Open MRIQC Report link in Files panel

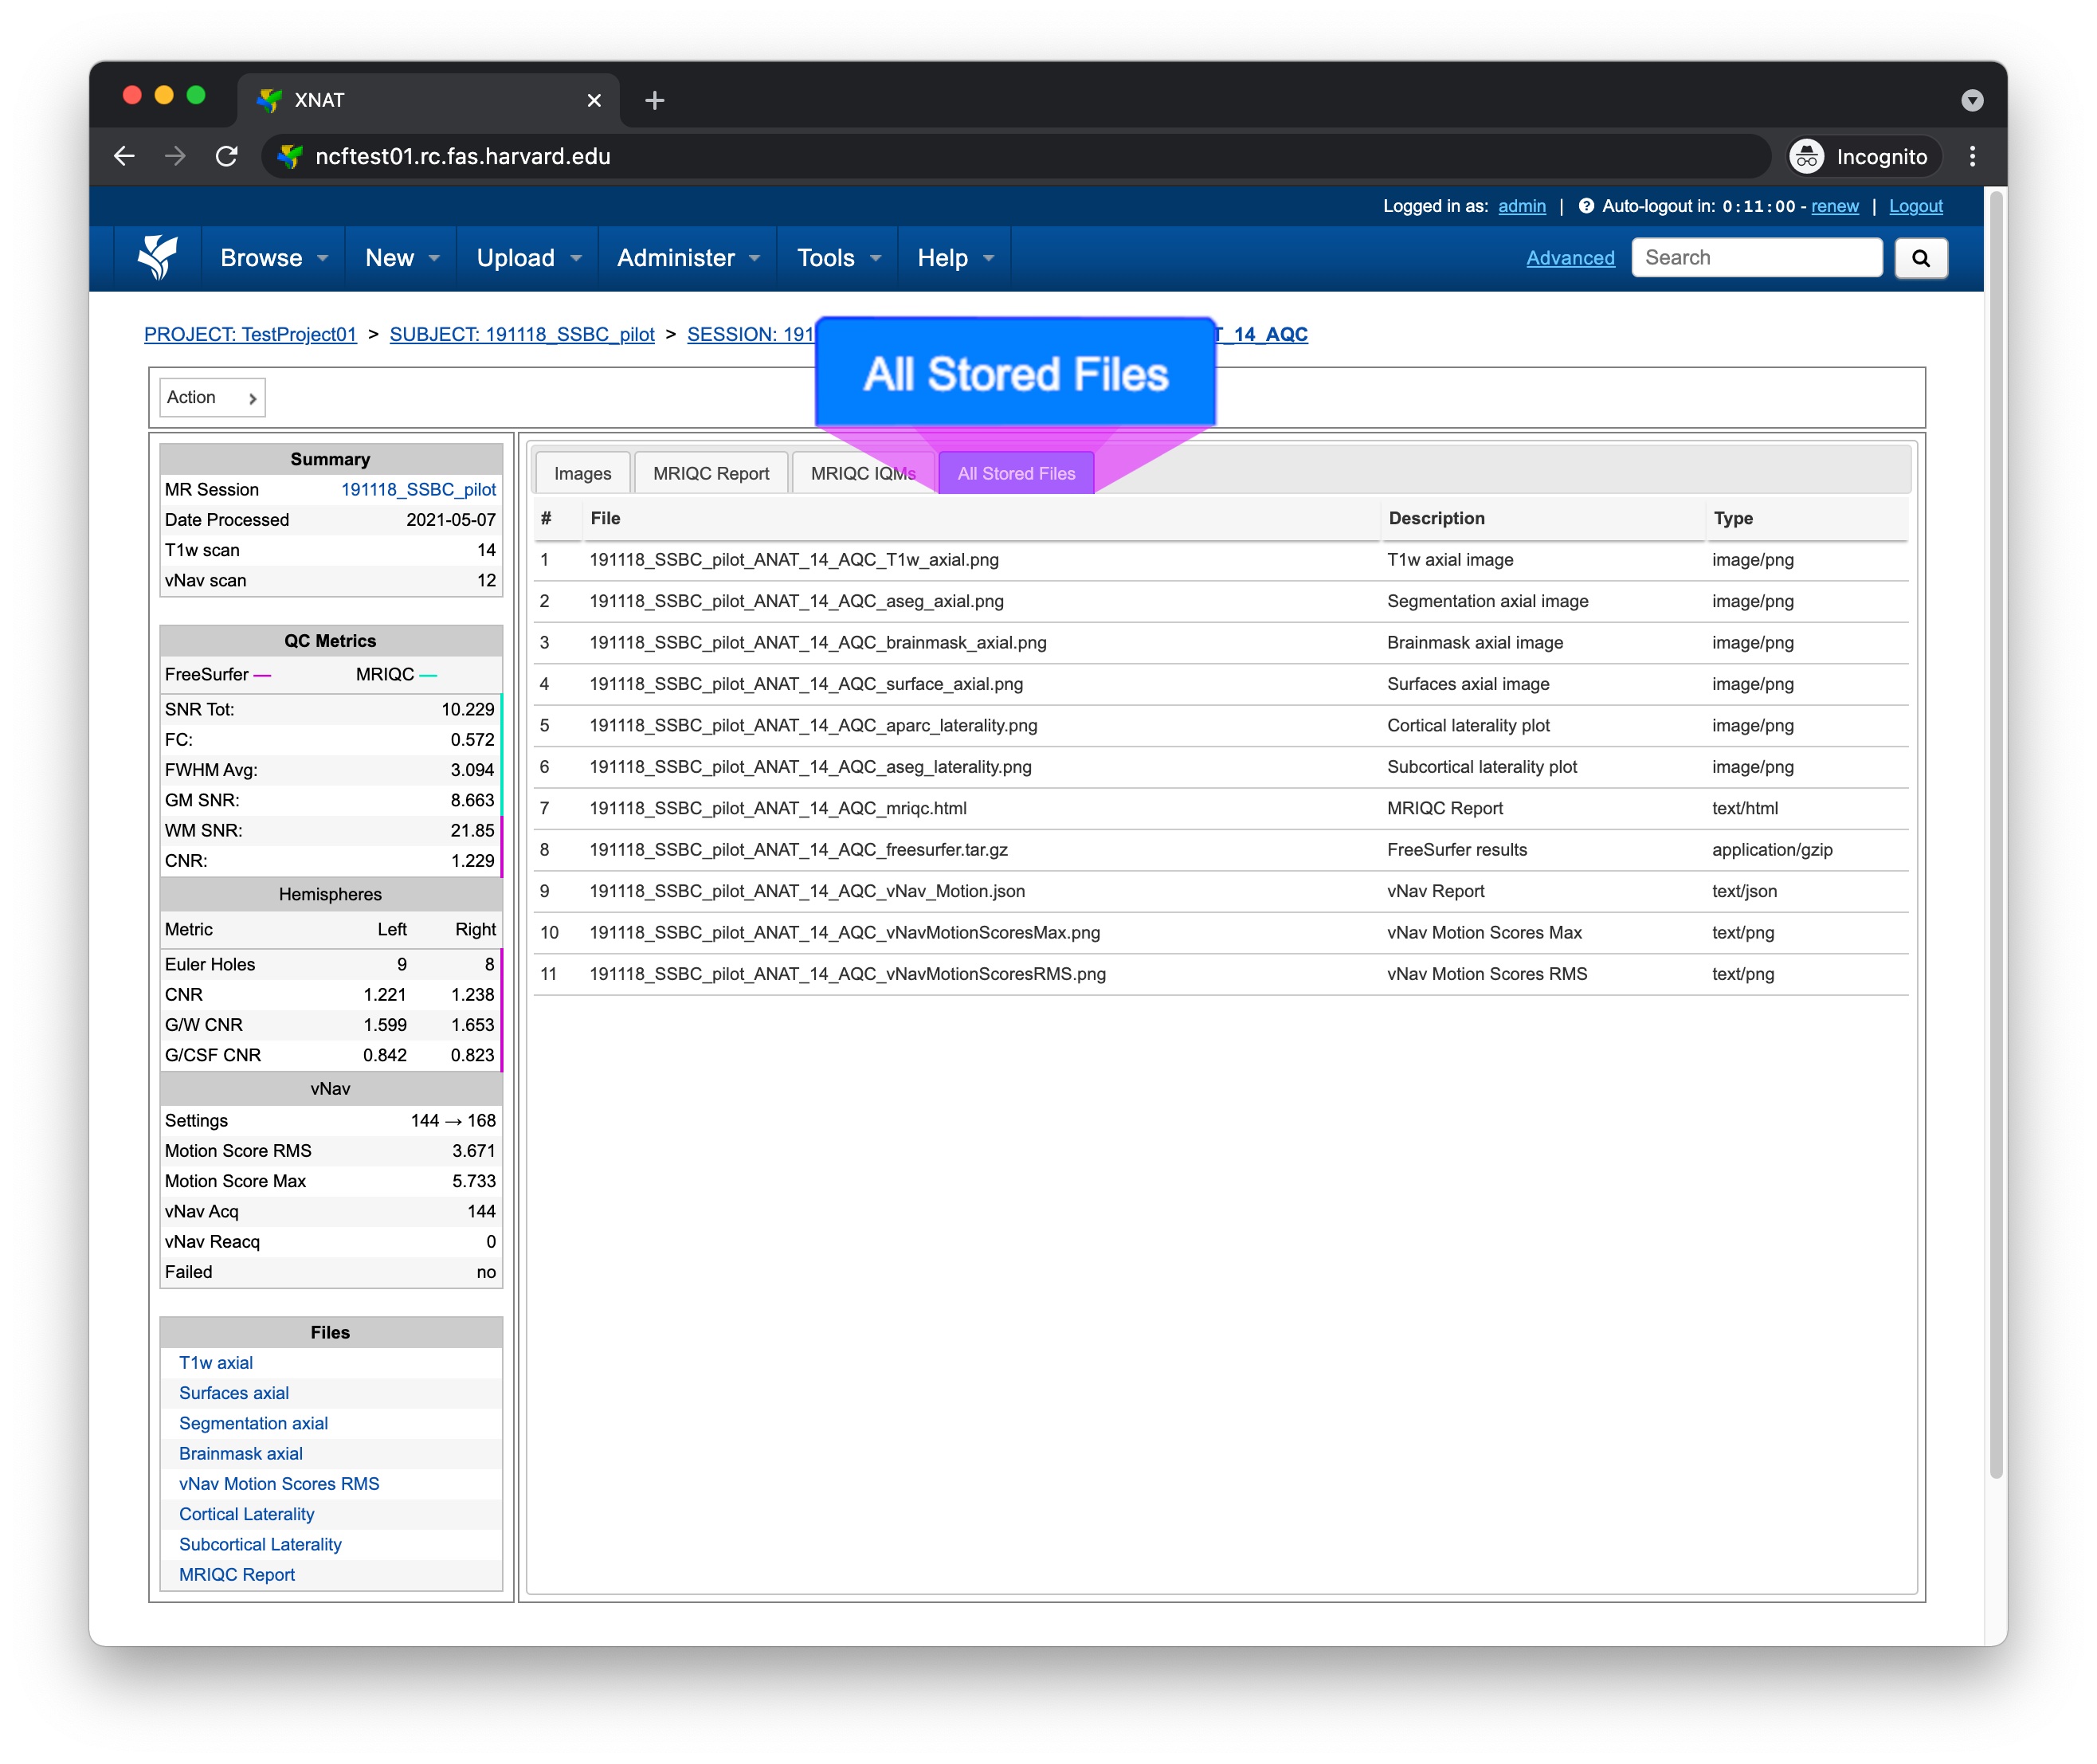click(x=237, y=1575)
